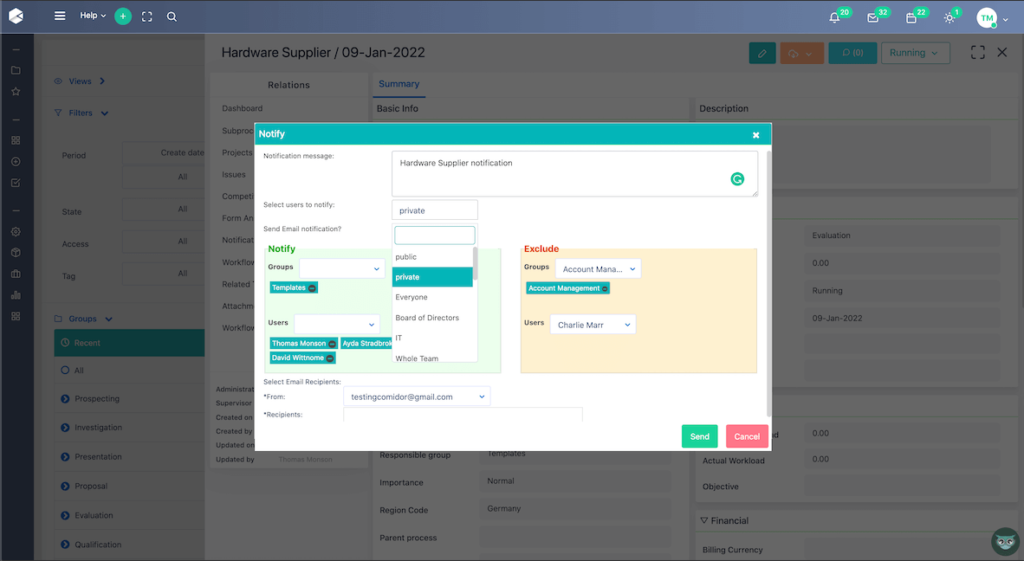Toggle the fullscreen icon next to plus
The image size is (1024, 561).
click(147, 16)
